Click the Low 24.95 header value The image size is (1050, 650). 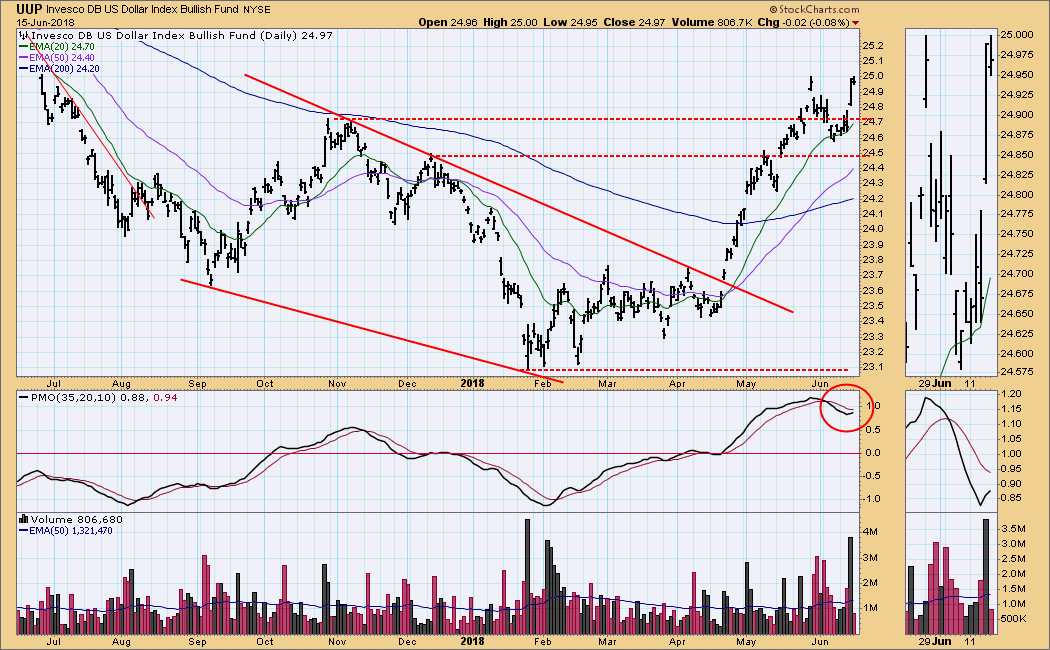pyautogui.click(x=571, y=22)
